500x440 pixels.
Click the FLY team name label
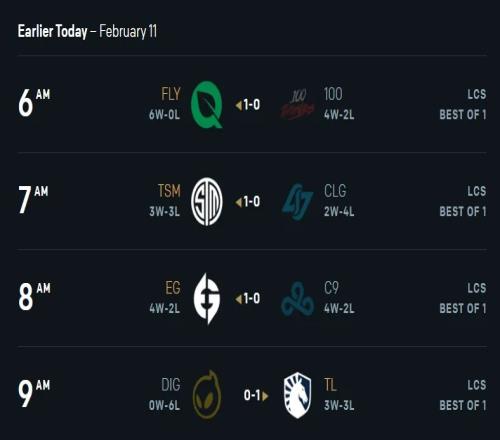click(x=171, y=94)
